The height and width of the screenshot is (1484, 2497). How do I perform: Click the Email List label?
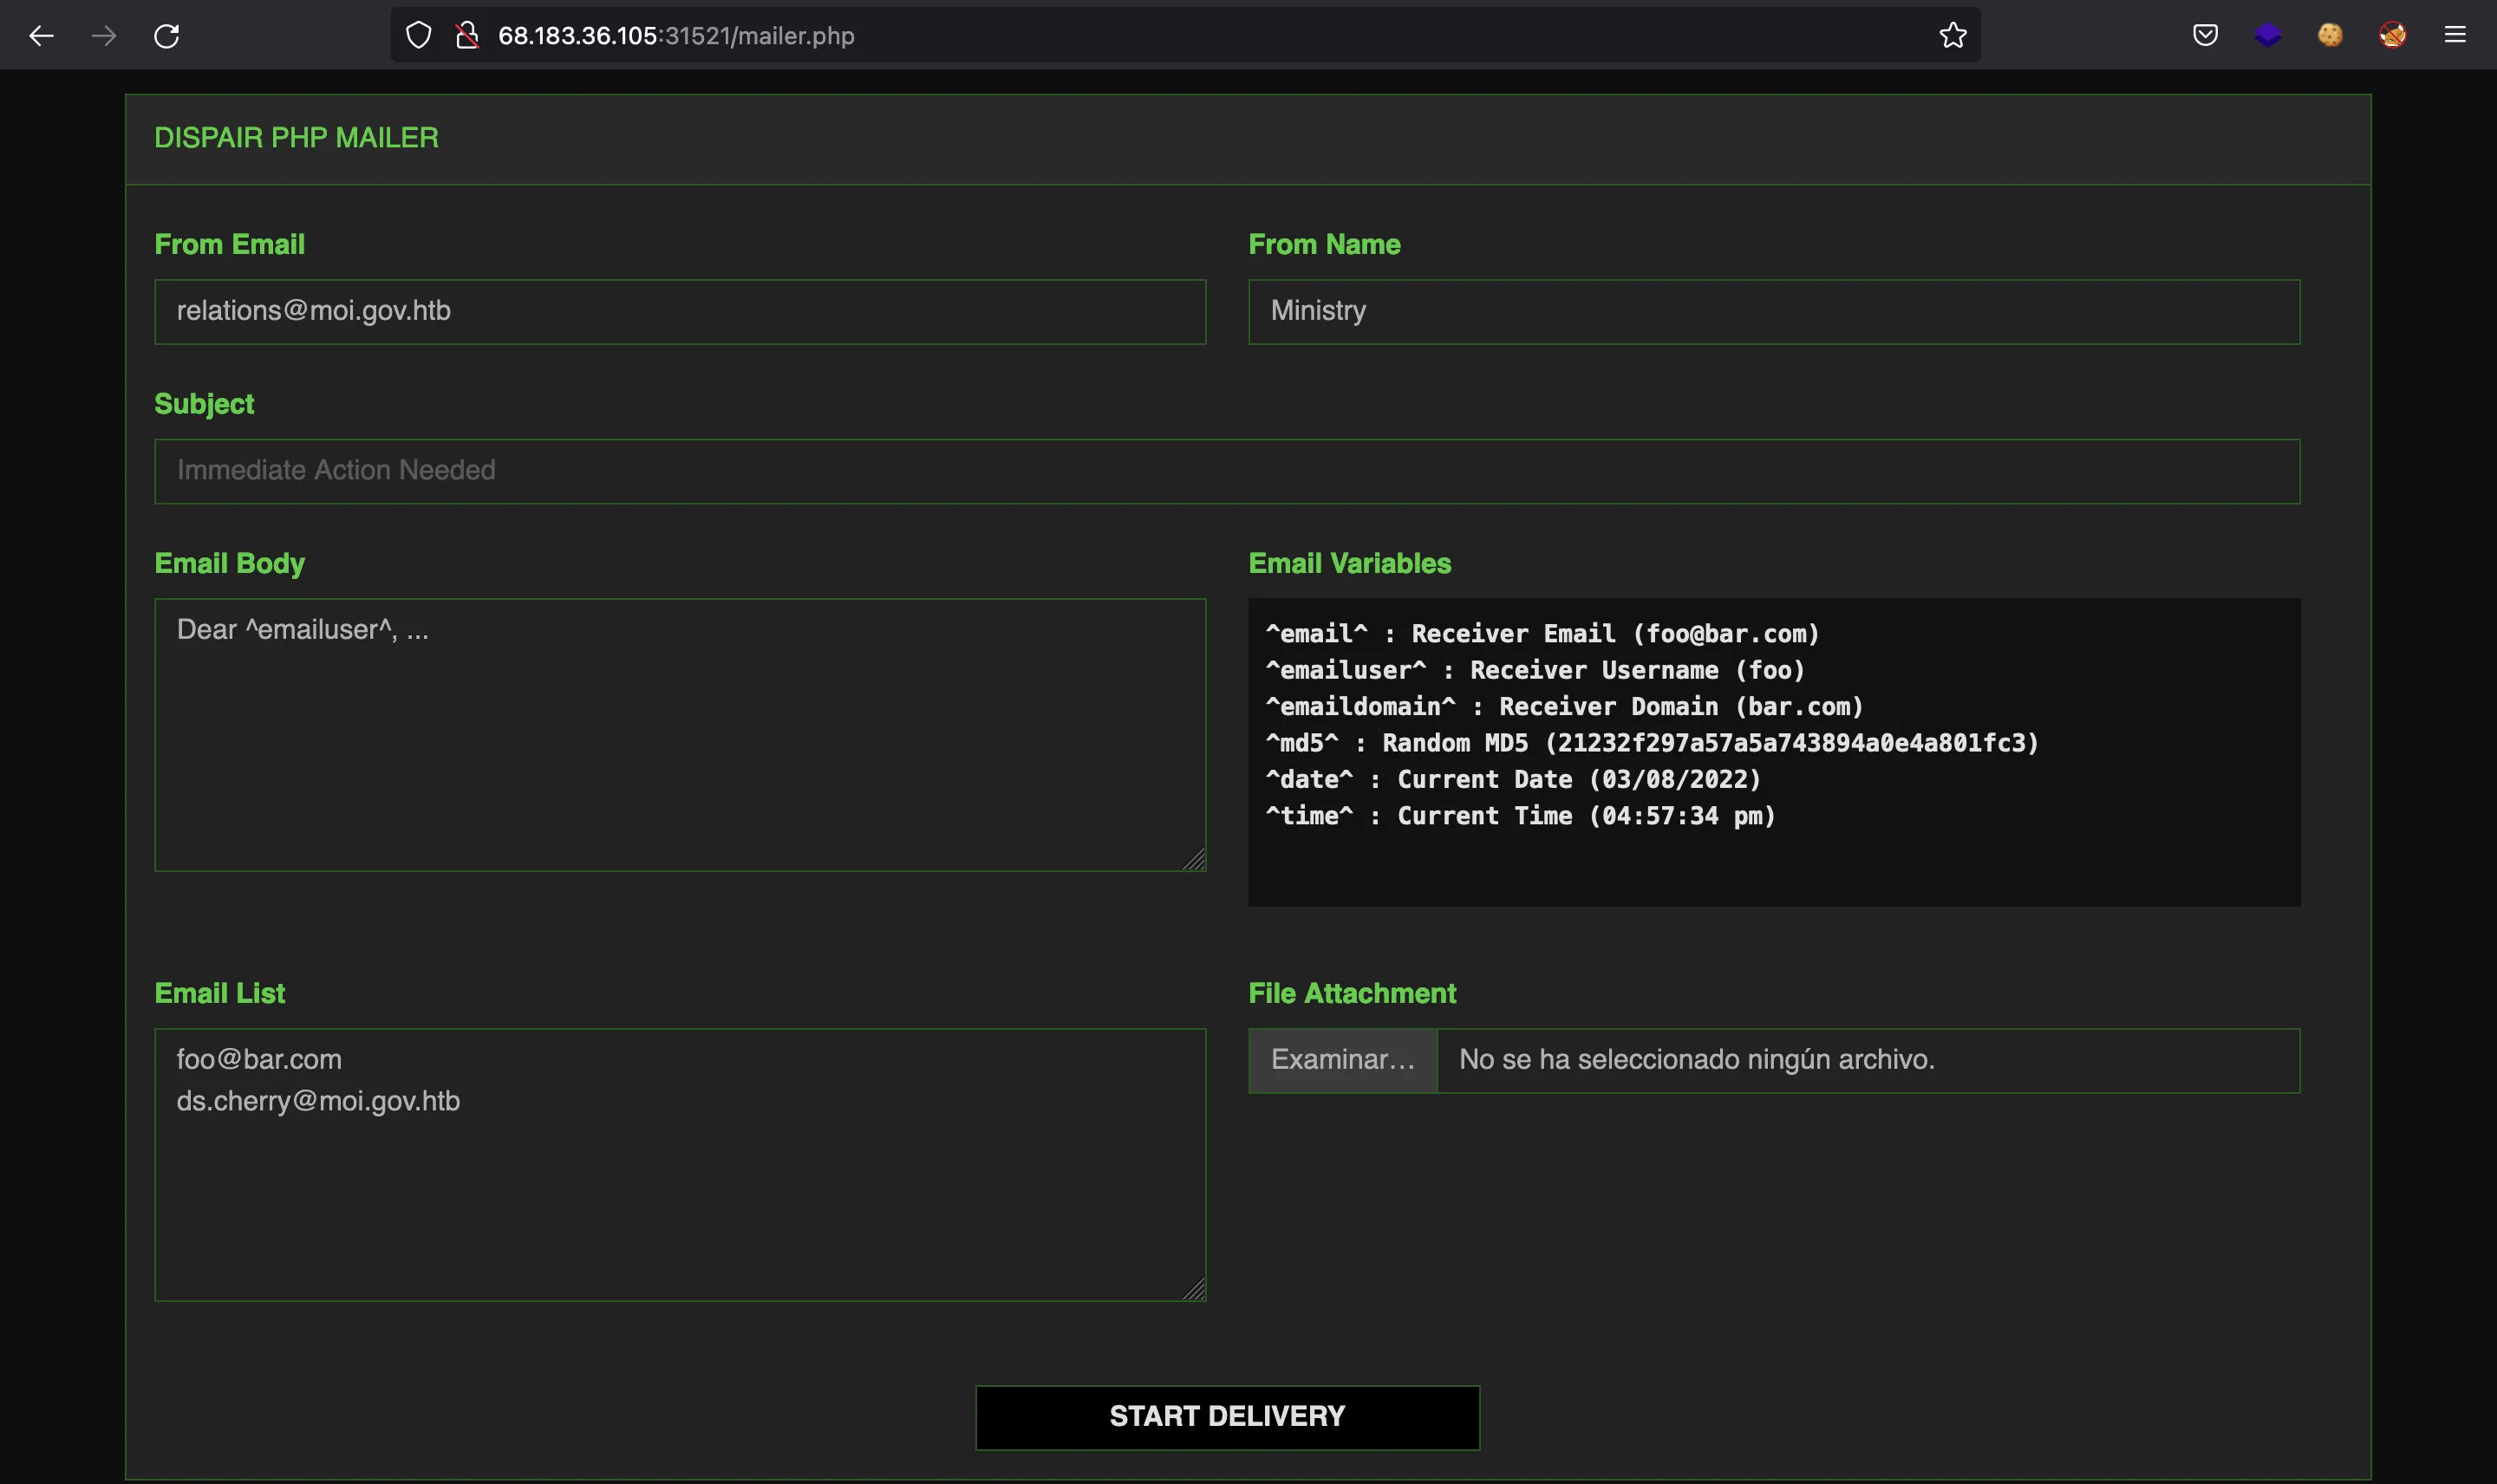(x=219, y=994)
